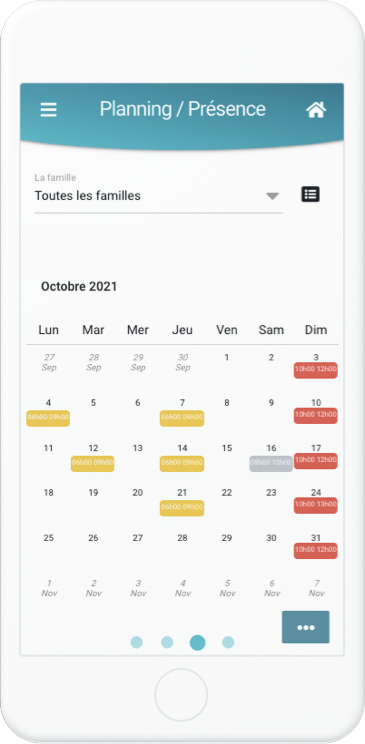The height and width of the screenshot is (744, 365).
Task: Open yellow event on Tuesday October 12
Action: point(93,464)
